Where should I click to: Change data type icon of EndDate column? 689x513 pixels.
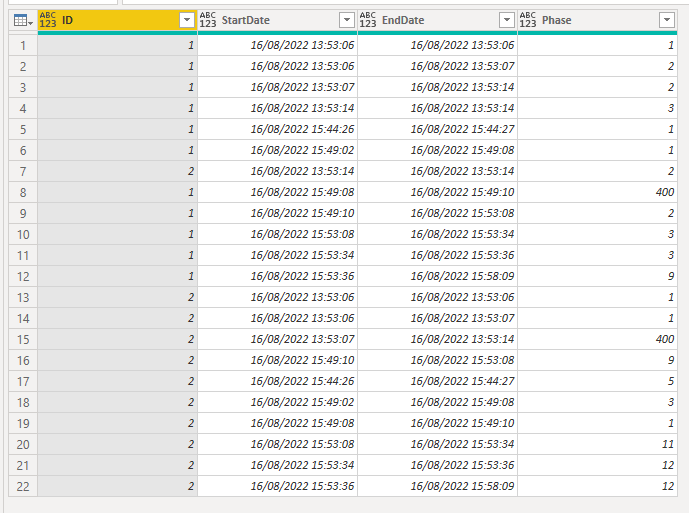tap(368, 20)
